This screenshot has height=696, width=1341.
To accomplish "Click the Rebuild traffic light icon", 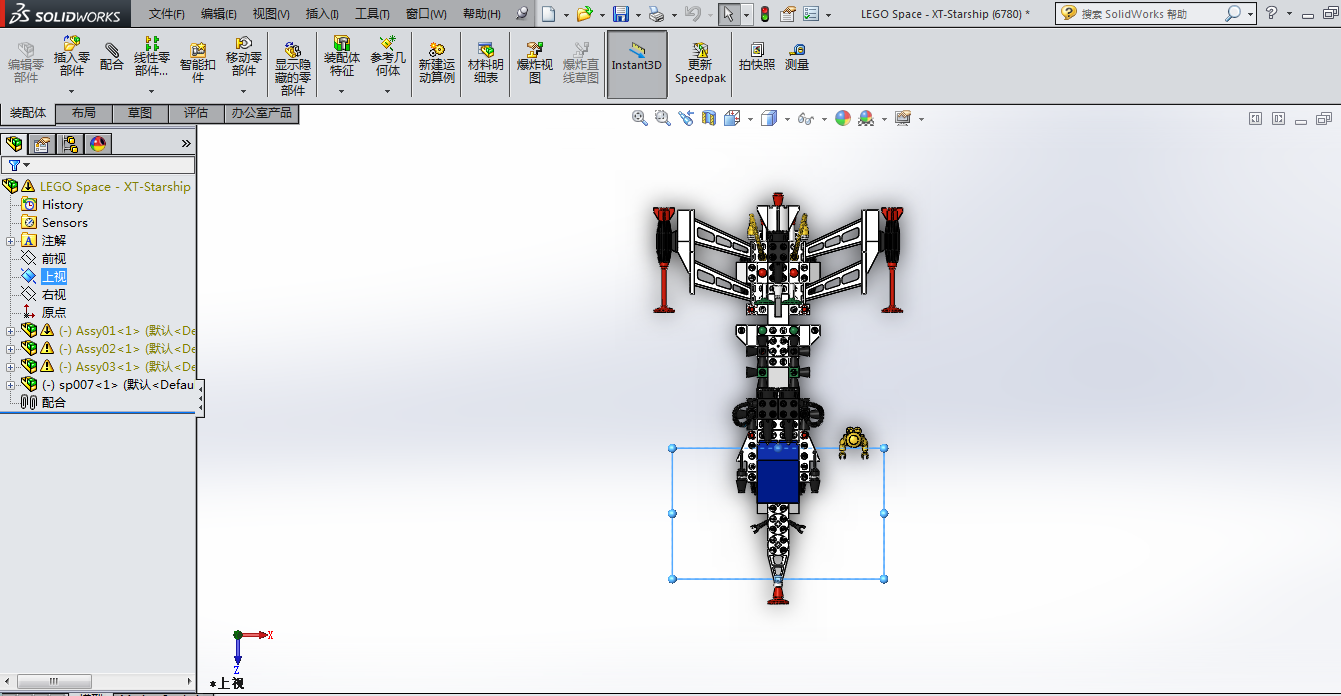I will pos(765,14).
